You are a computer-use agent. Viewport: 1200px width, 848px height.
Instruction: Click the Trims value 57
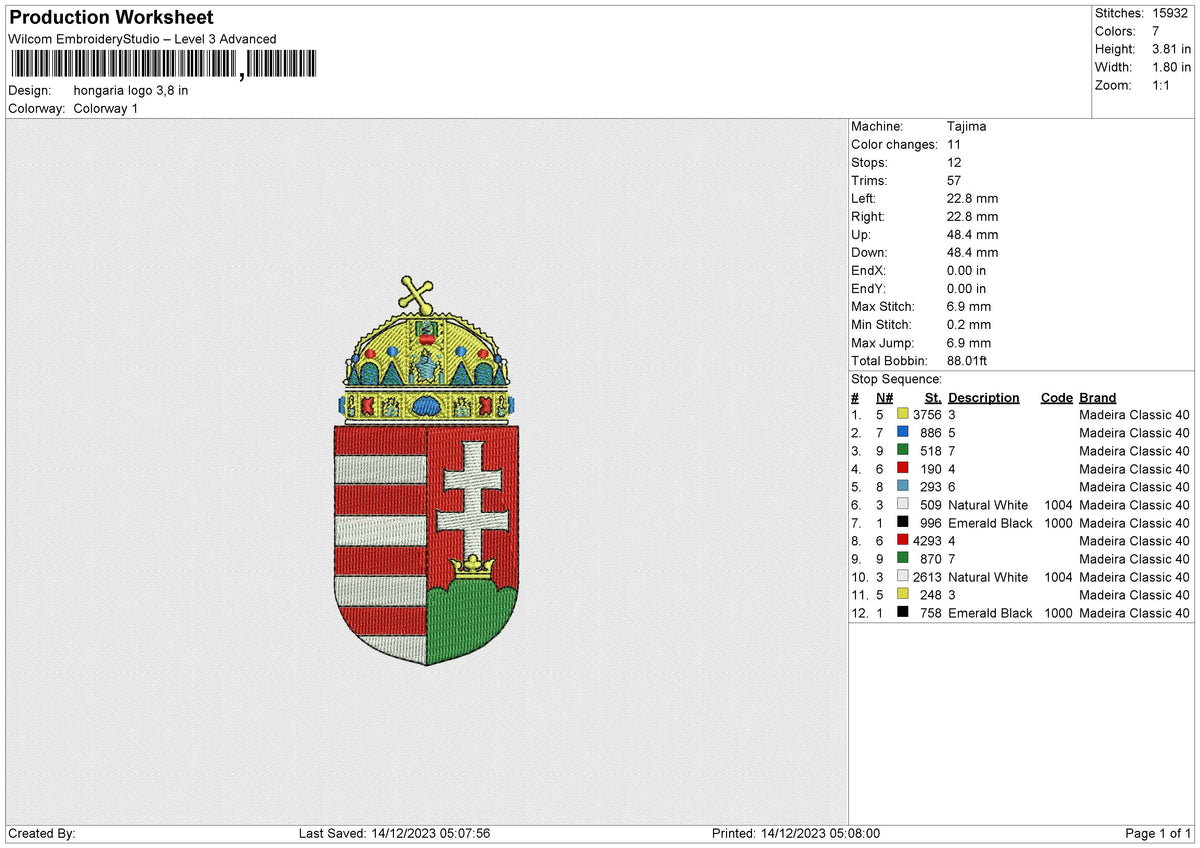point(953,180)
